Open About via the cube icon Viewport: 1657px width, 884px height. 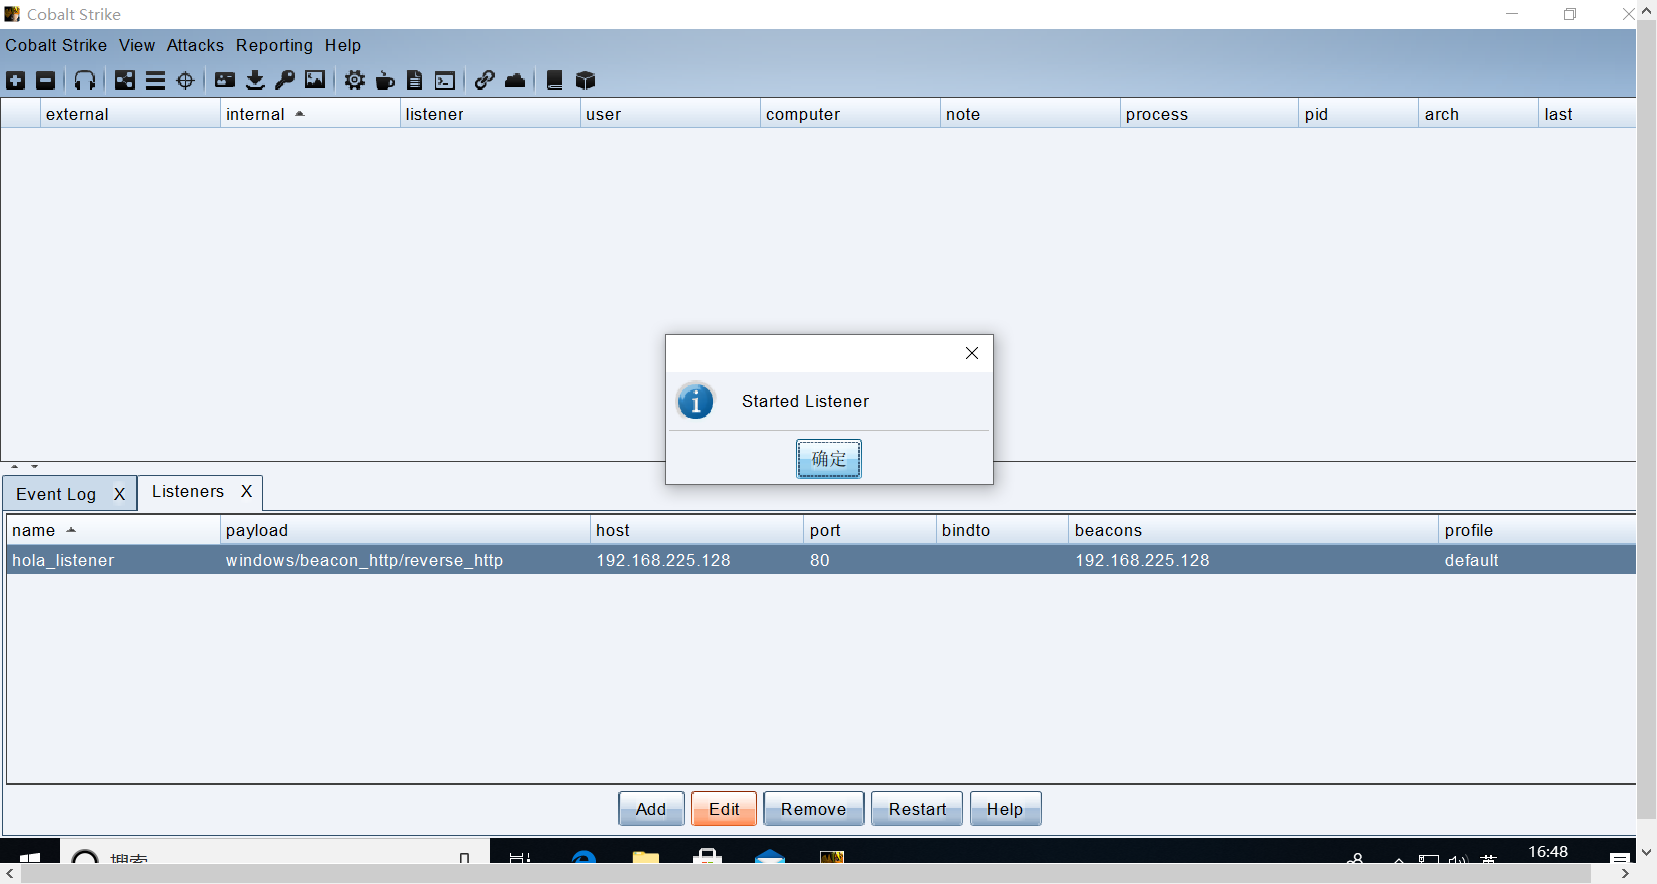[x=586, y=81]
